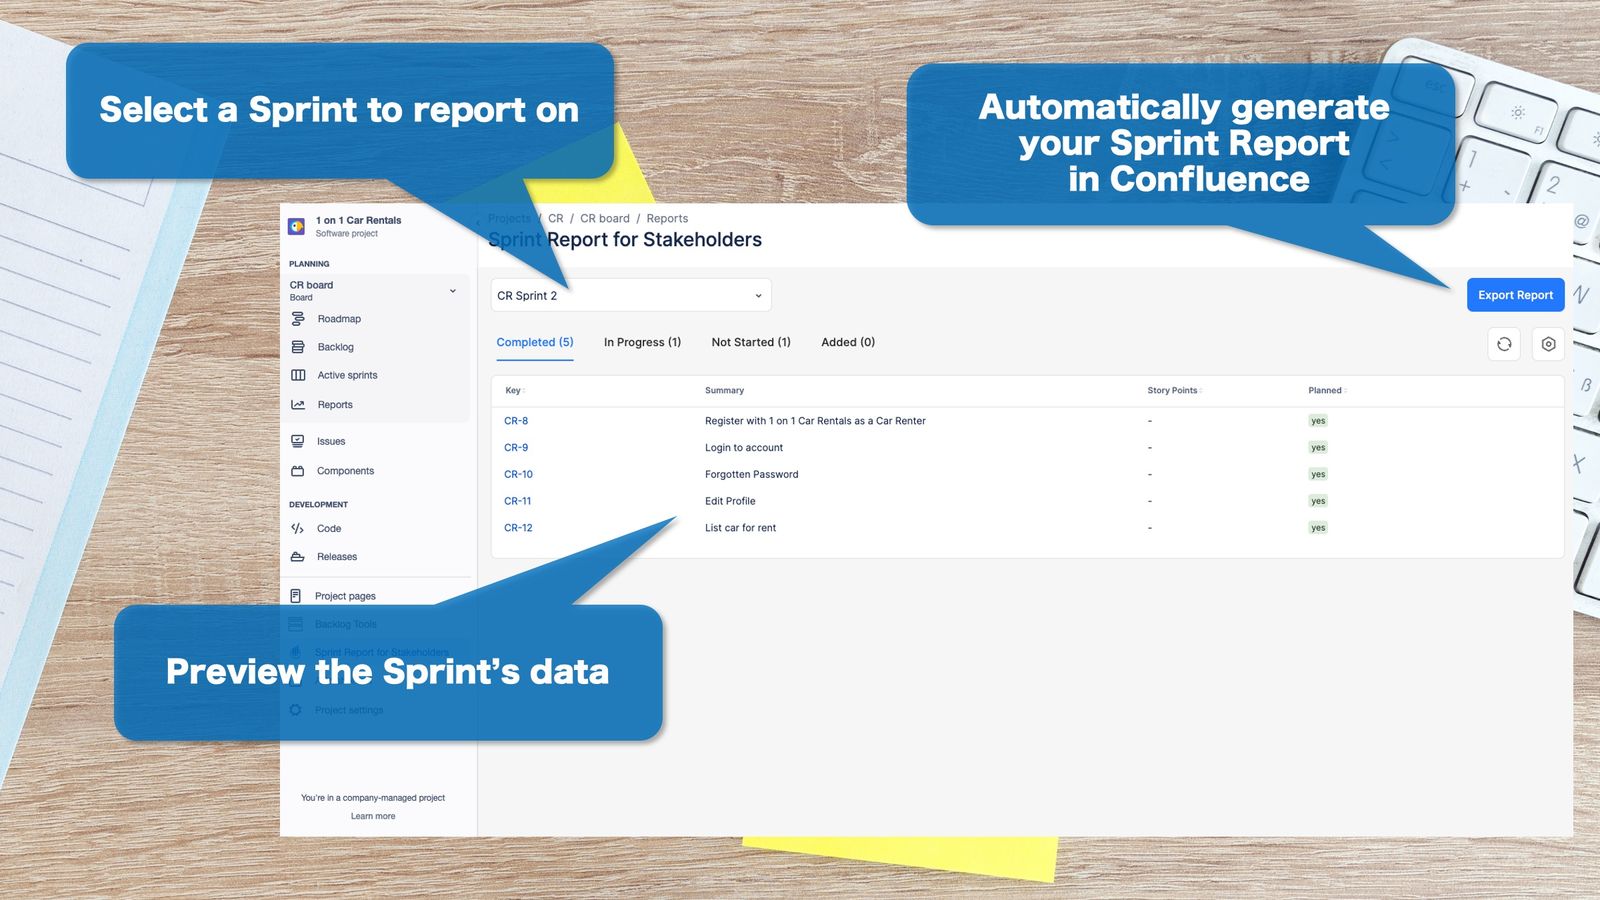Click the 'yes' planned badge for CR-12

(x=1318, y=528)
